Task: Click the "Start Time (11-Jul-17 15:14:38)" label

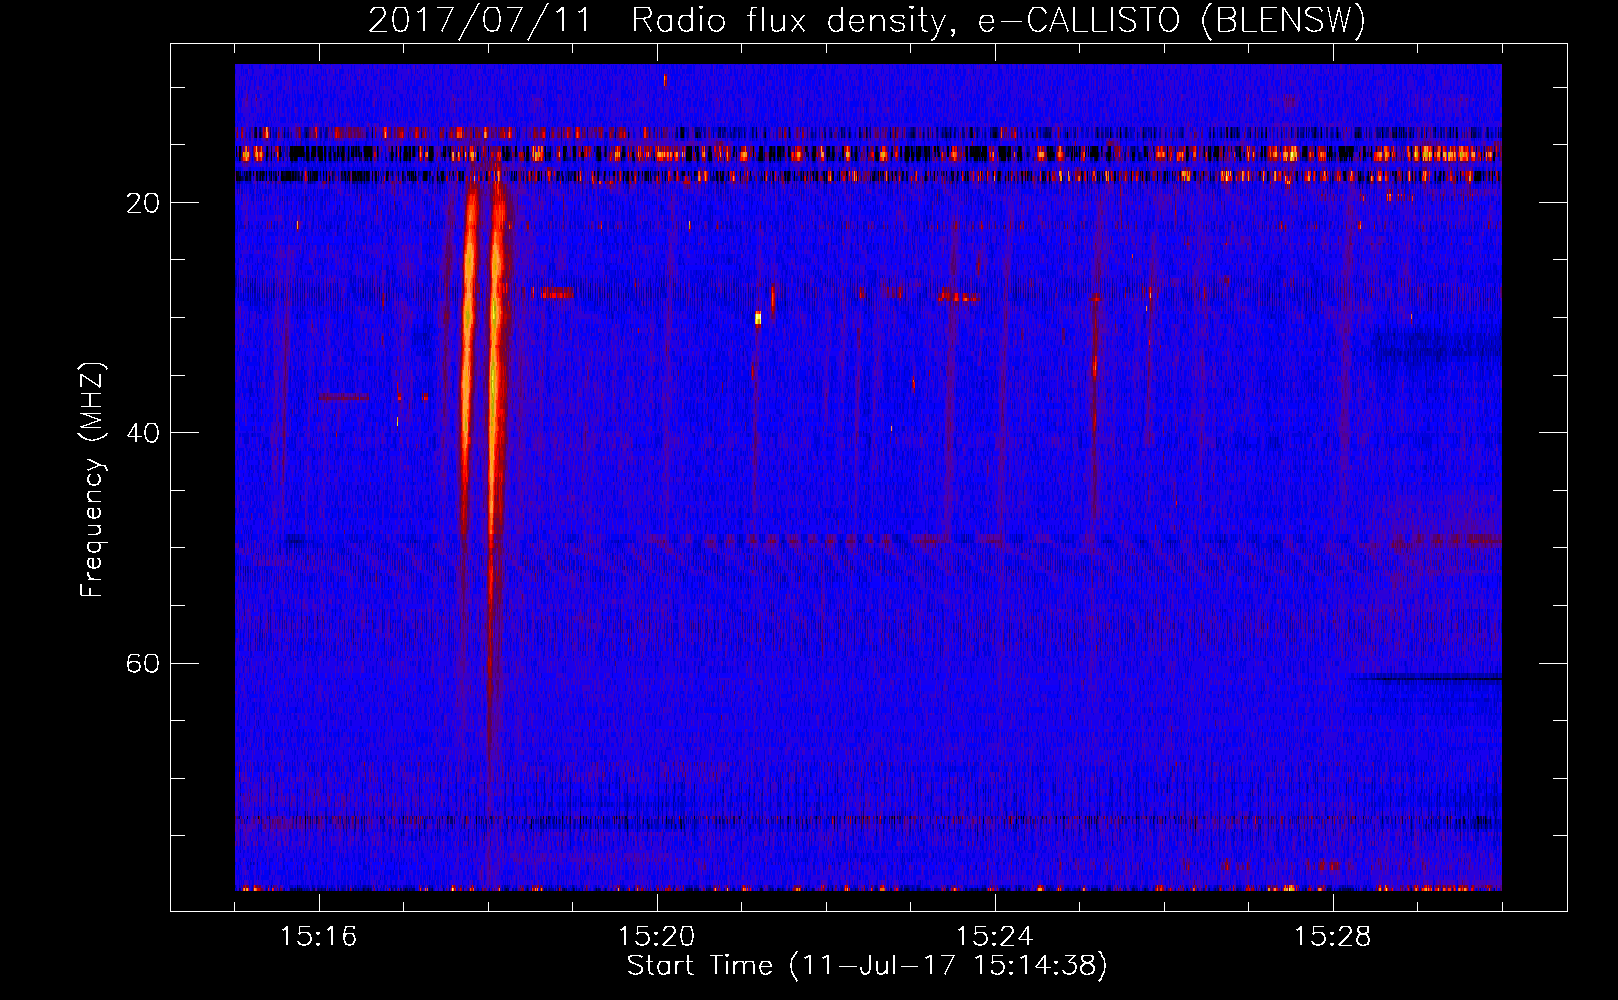Action: [x=867, y=966]
